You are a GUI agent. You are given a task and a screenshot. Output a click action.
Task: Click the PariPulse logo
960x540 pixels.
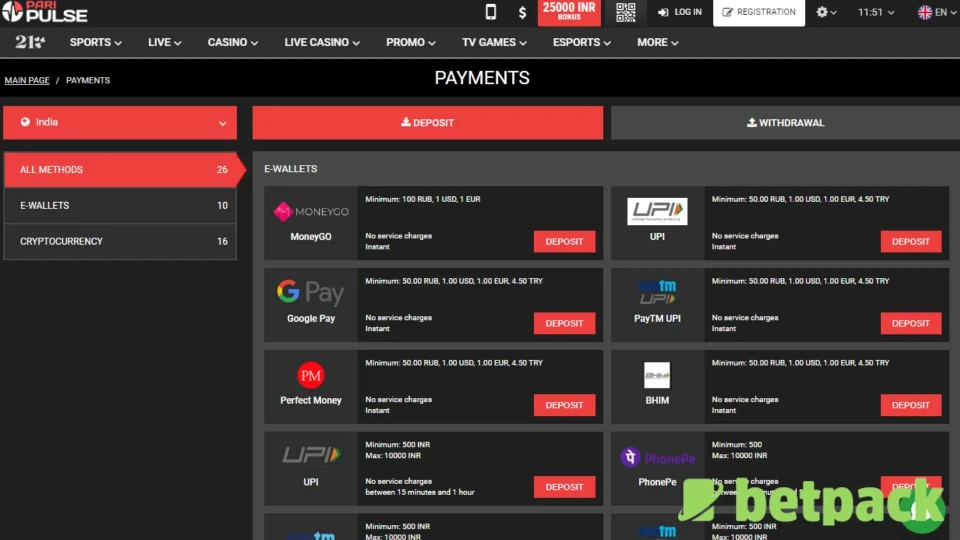pyautogui.click(x=45, y=12)
